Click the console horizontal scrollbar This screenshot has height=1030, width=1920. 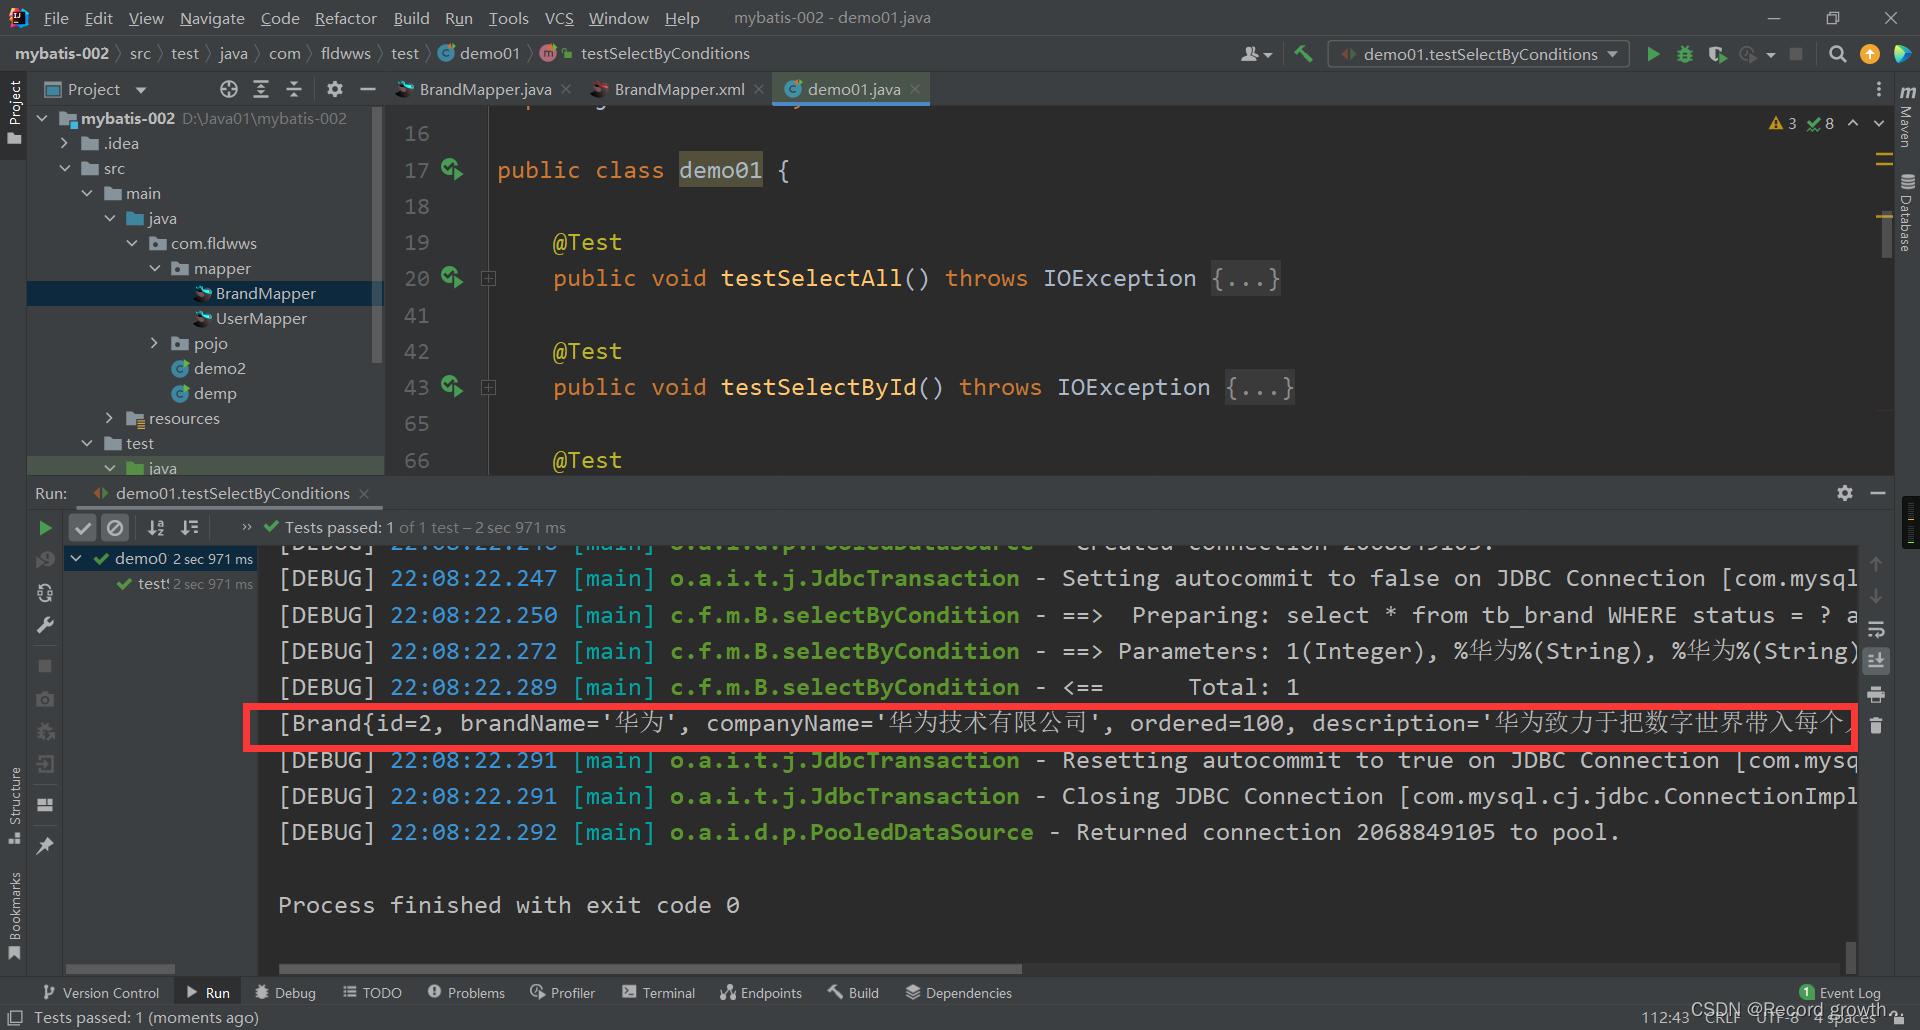pos(650,968)
